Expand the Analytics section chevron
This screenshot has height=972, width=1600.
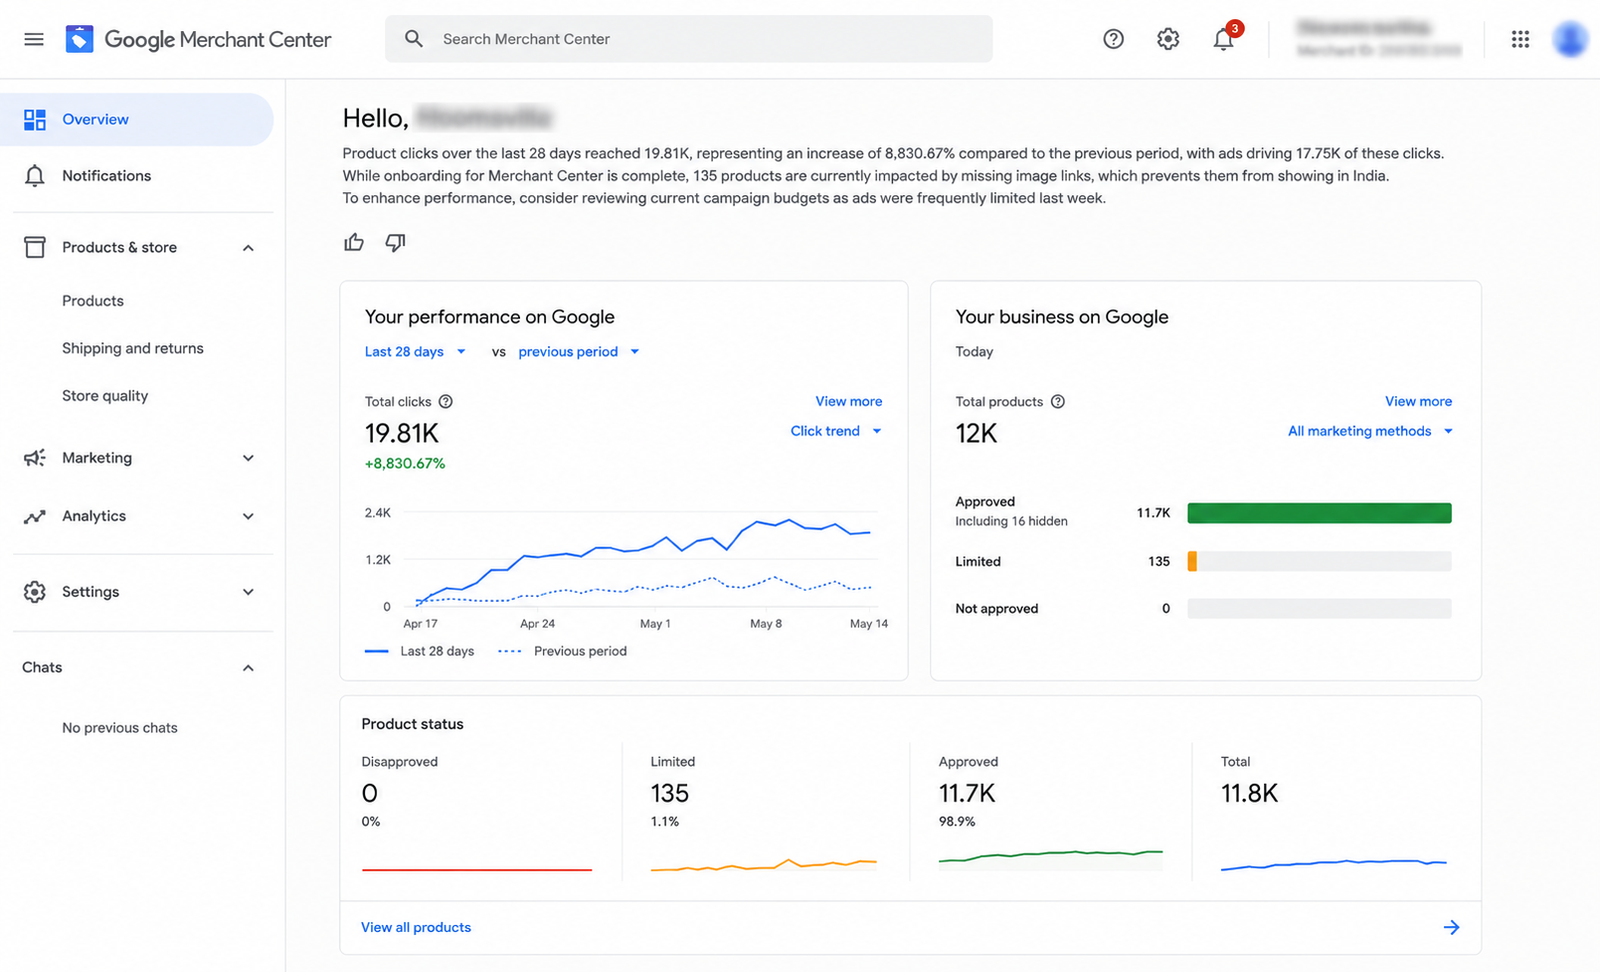coord(248,517)
